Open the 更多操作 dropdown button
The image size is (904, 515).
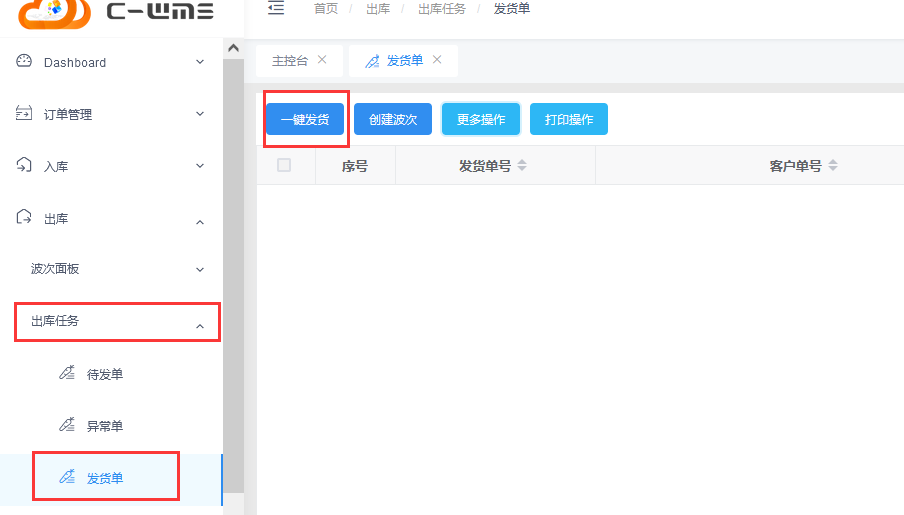coord(481,119)
